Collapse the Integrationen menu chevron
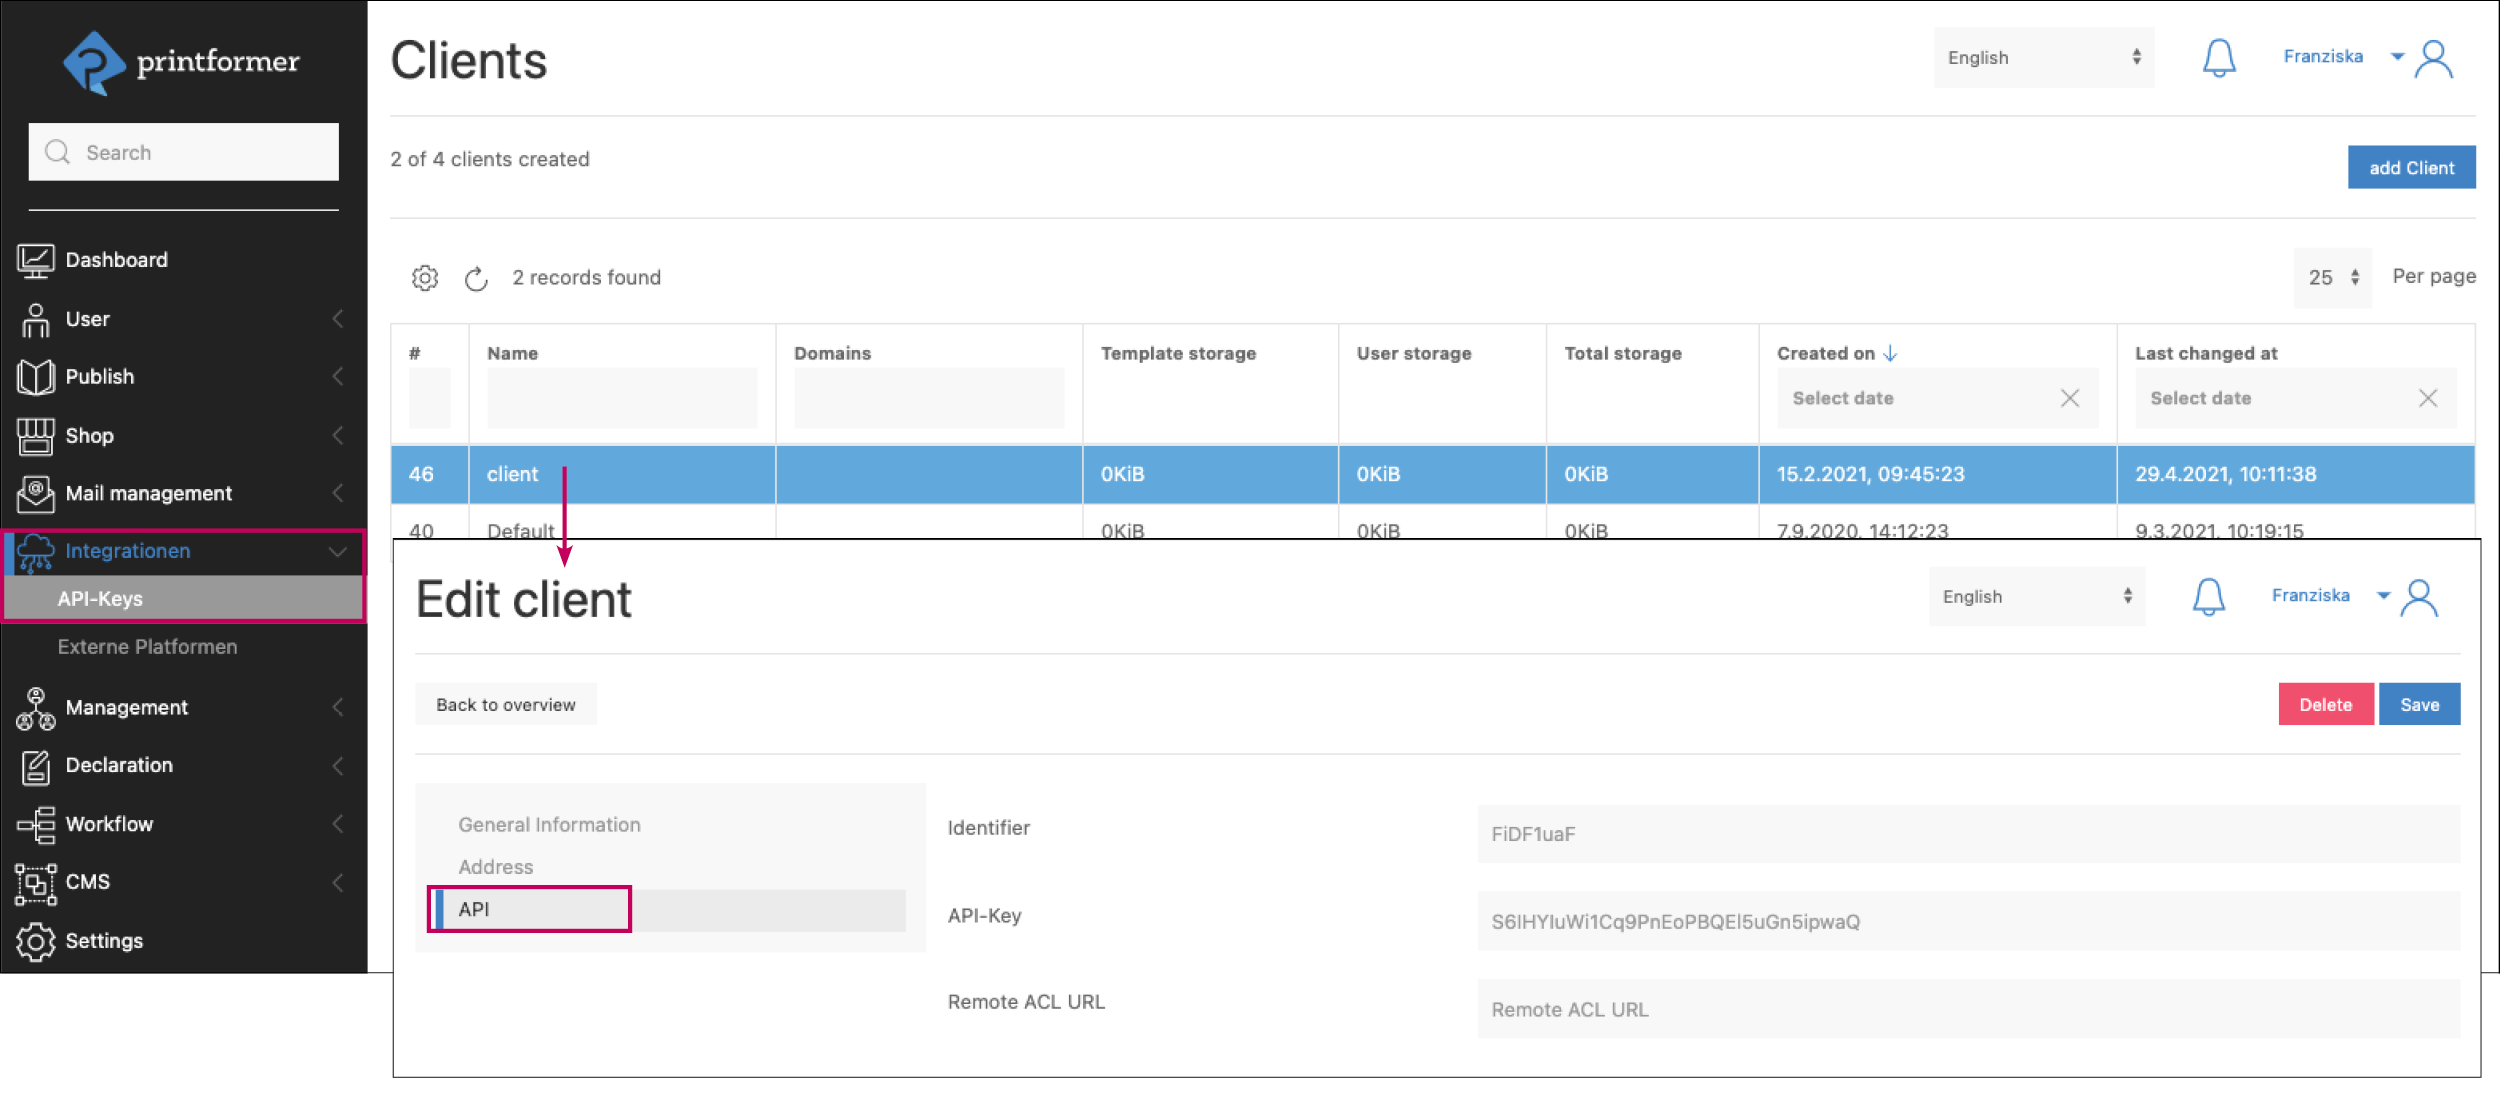Image resolution: width=2500 pixels, height=1093 pixels. [x=338, y=551]
